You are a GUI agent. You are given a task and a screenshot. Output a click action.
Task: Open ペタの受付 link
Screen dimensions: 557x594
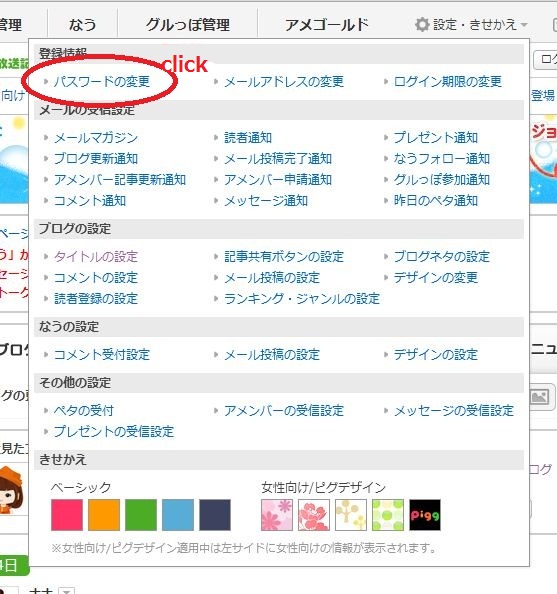tap(84, 411)
